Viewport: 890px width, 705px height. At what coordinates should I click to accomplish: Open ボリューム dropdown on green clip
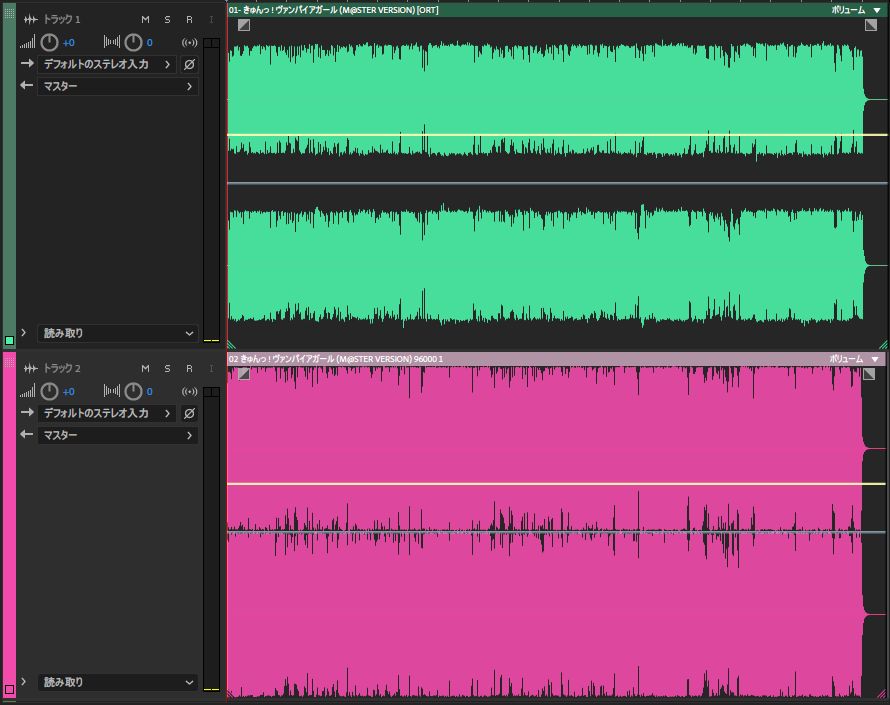856,10
